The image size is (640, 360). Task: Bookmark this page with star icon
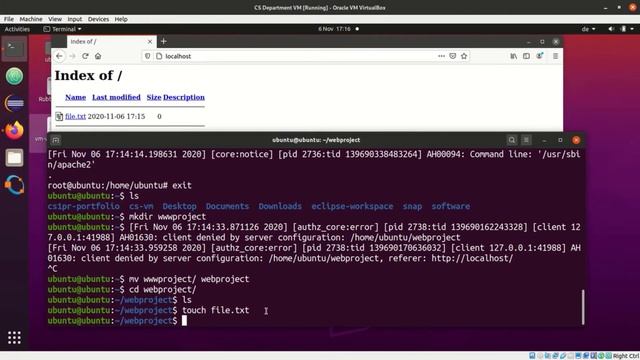(464, 56)
